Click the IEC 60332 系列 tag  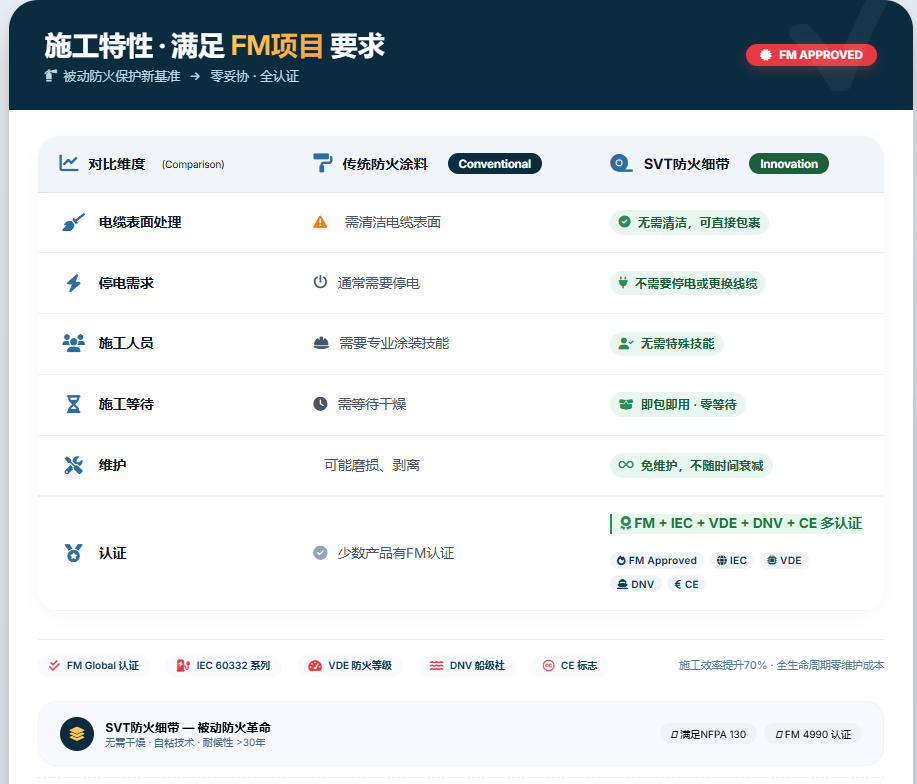click(x=223, y=665)
